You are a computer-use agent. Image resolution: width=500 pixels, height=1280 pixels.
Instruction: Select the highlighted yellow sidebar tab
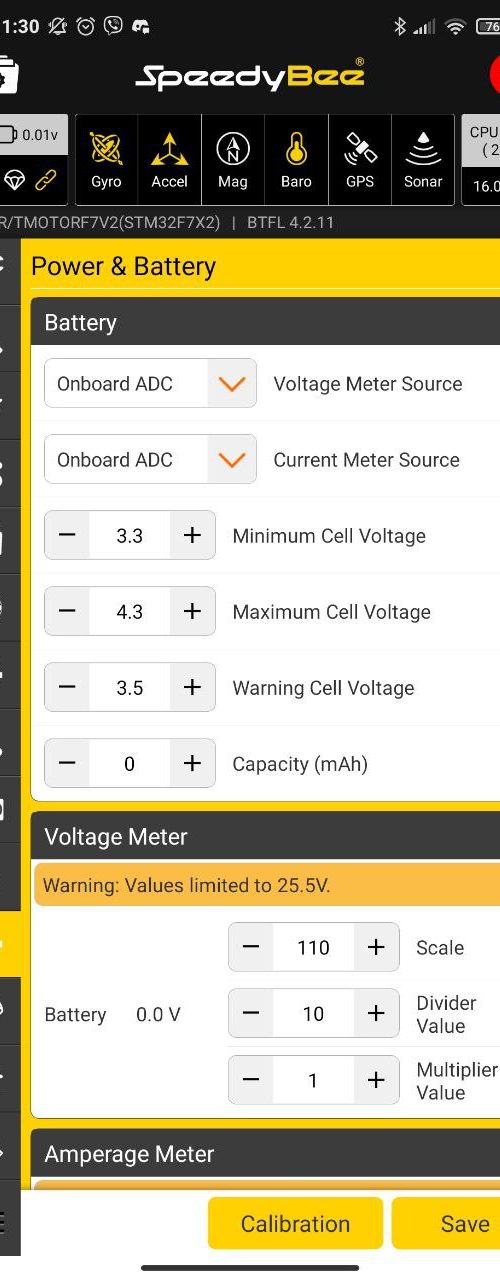coord(10,943)
